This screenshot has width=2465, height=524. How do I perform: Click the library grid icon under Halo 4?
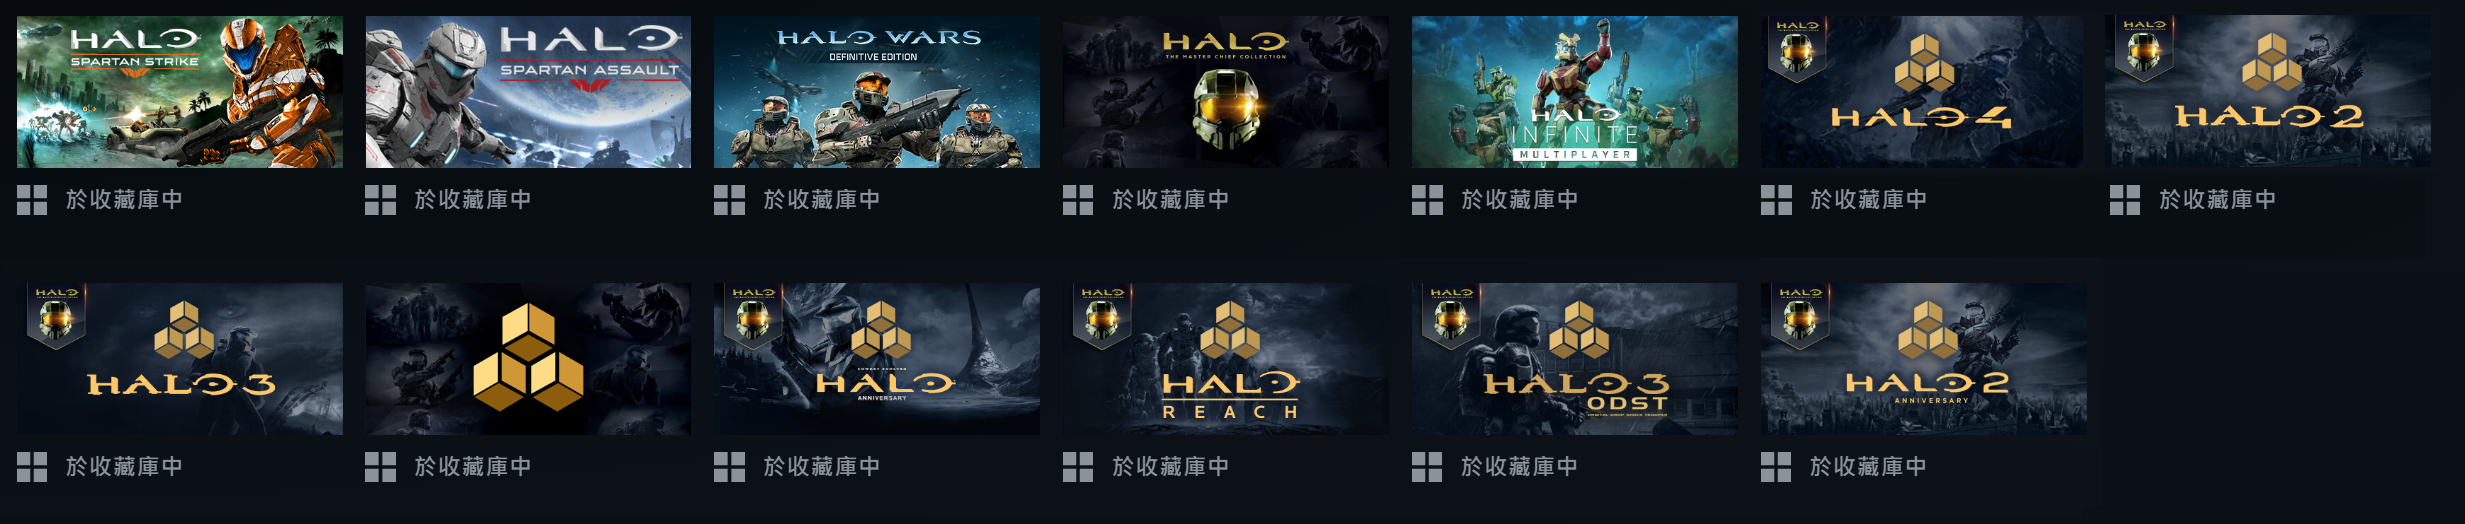coord(1776,200)
